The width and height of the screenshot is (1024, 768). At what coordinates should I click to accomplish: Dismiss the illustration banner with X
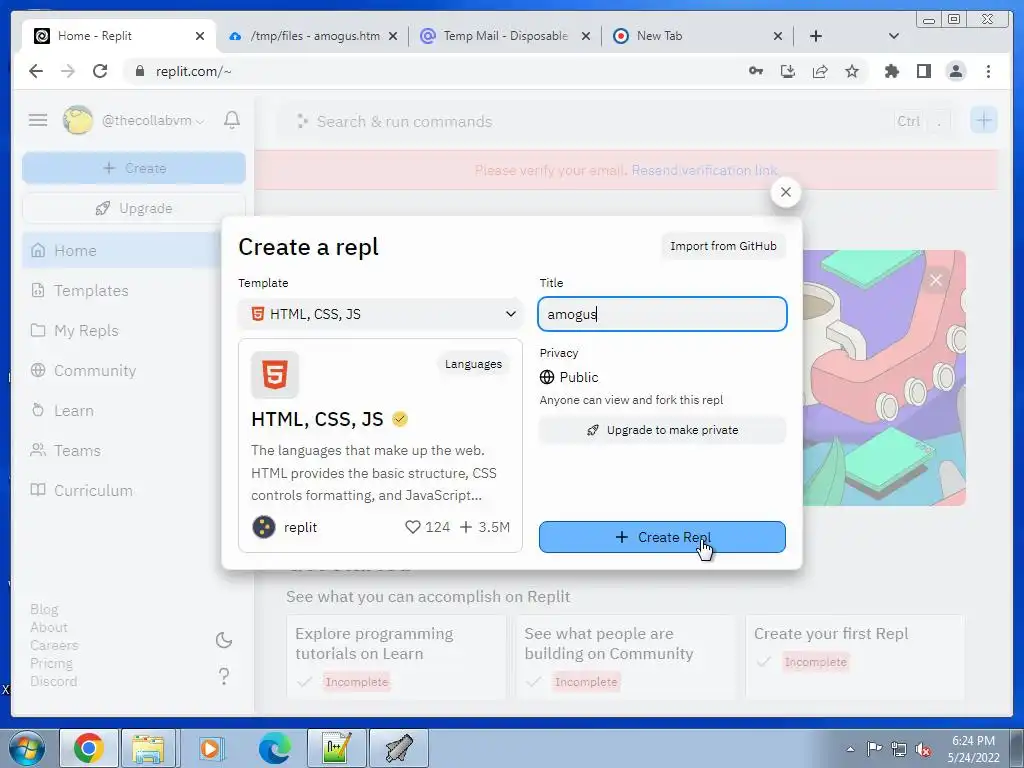[x=936, y=280]
